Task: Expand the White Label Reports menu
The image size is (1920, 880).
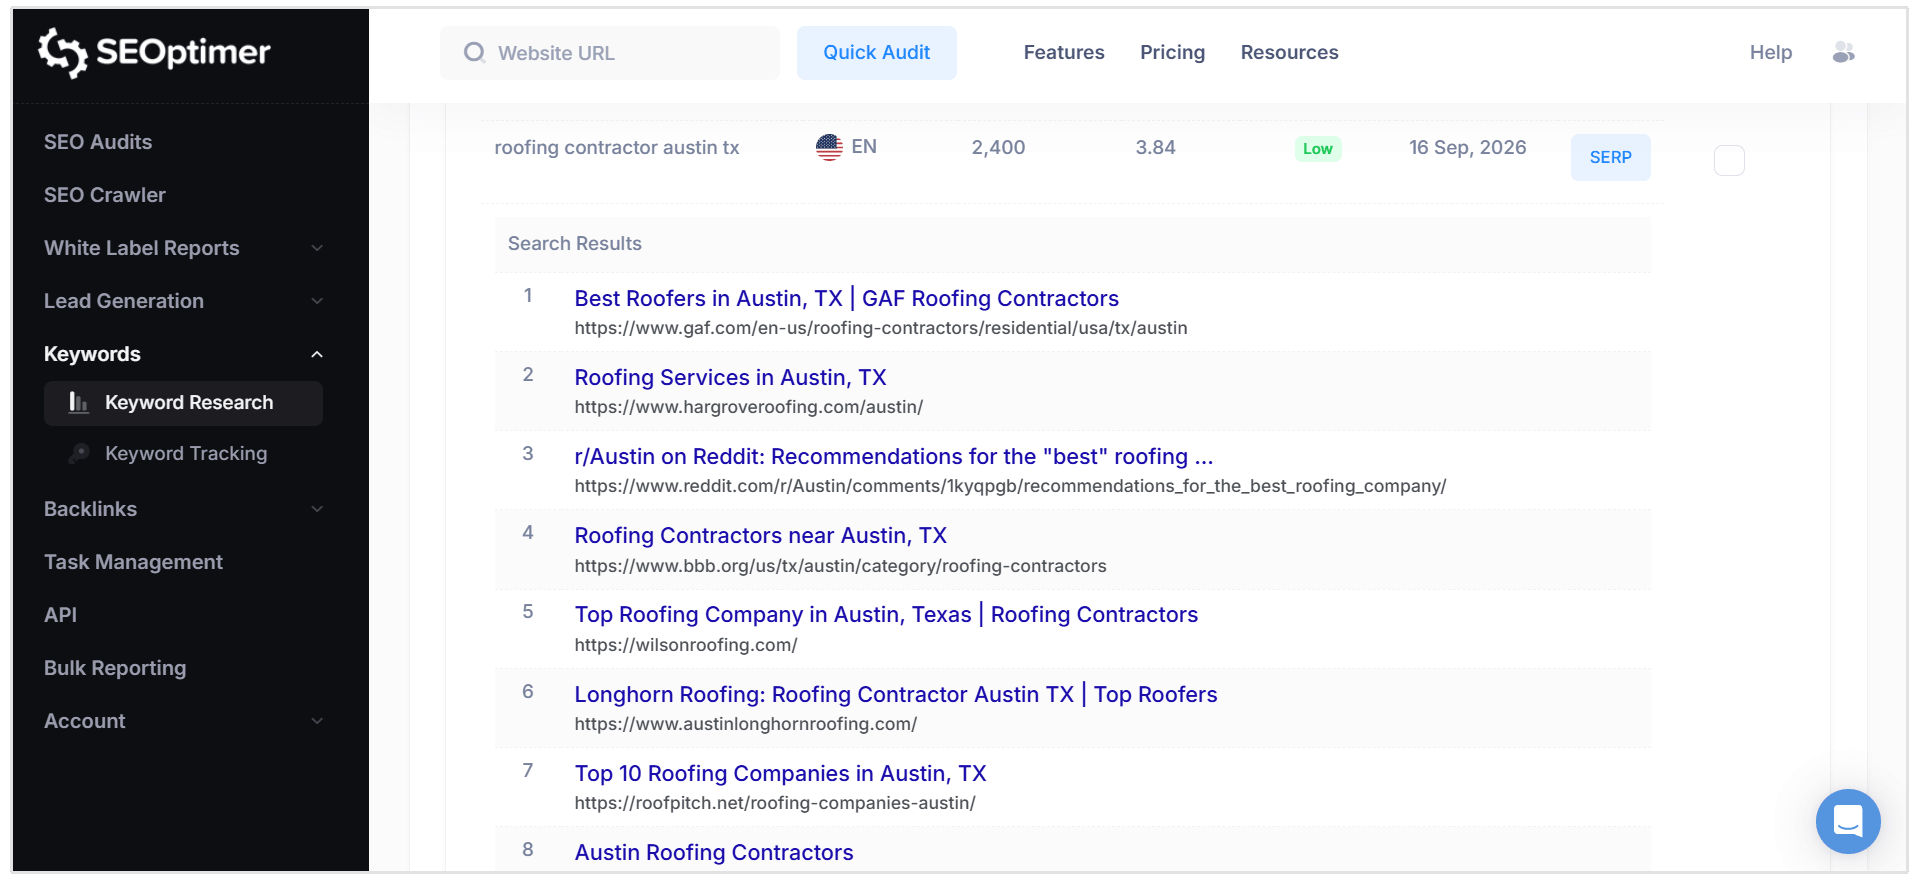Action: pyautogui.click(x=183, y=248)
